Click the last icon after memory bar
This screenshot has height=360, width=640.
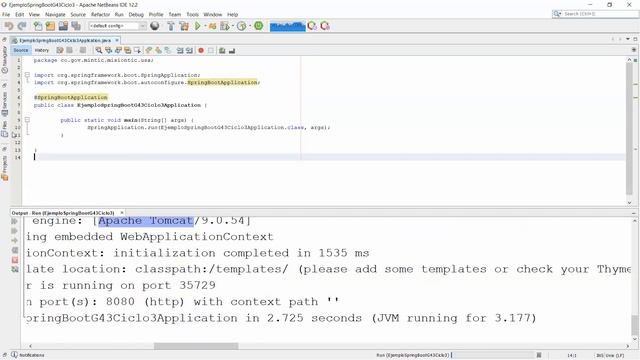point(325,26)
